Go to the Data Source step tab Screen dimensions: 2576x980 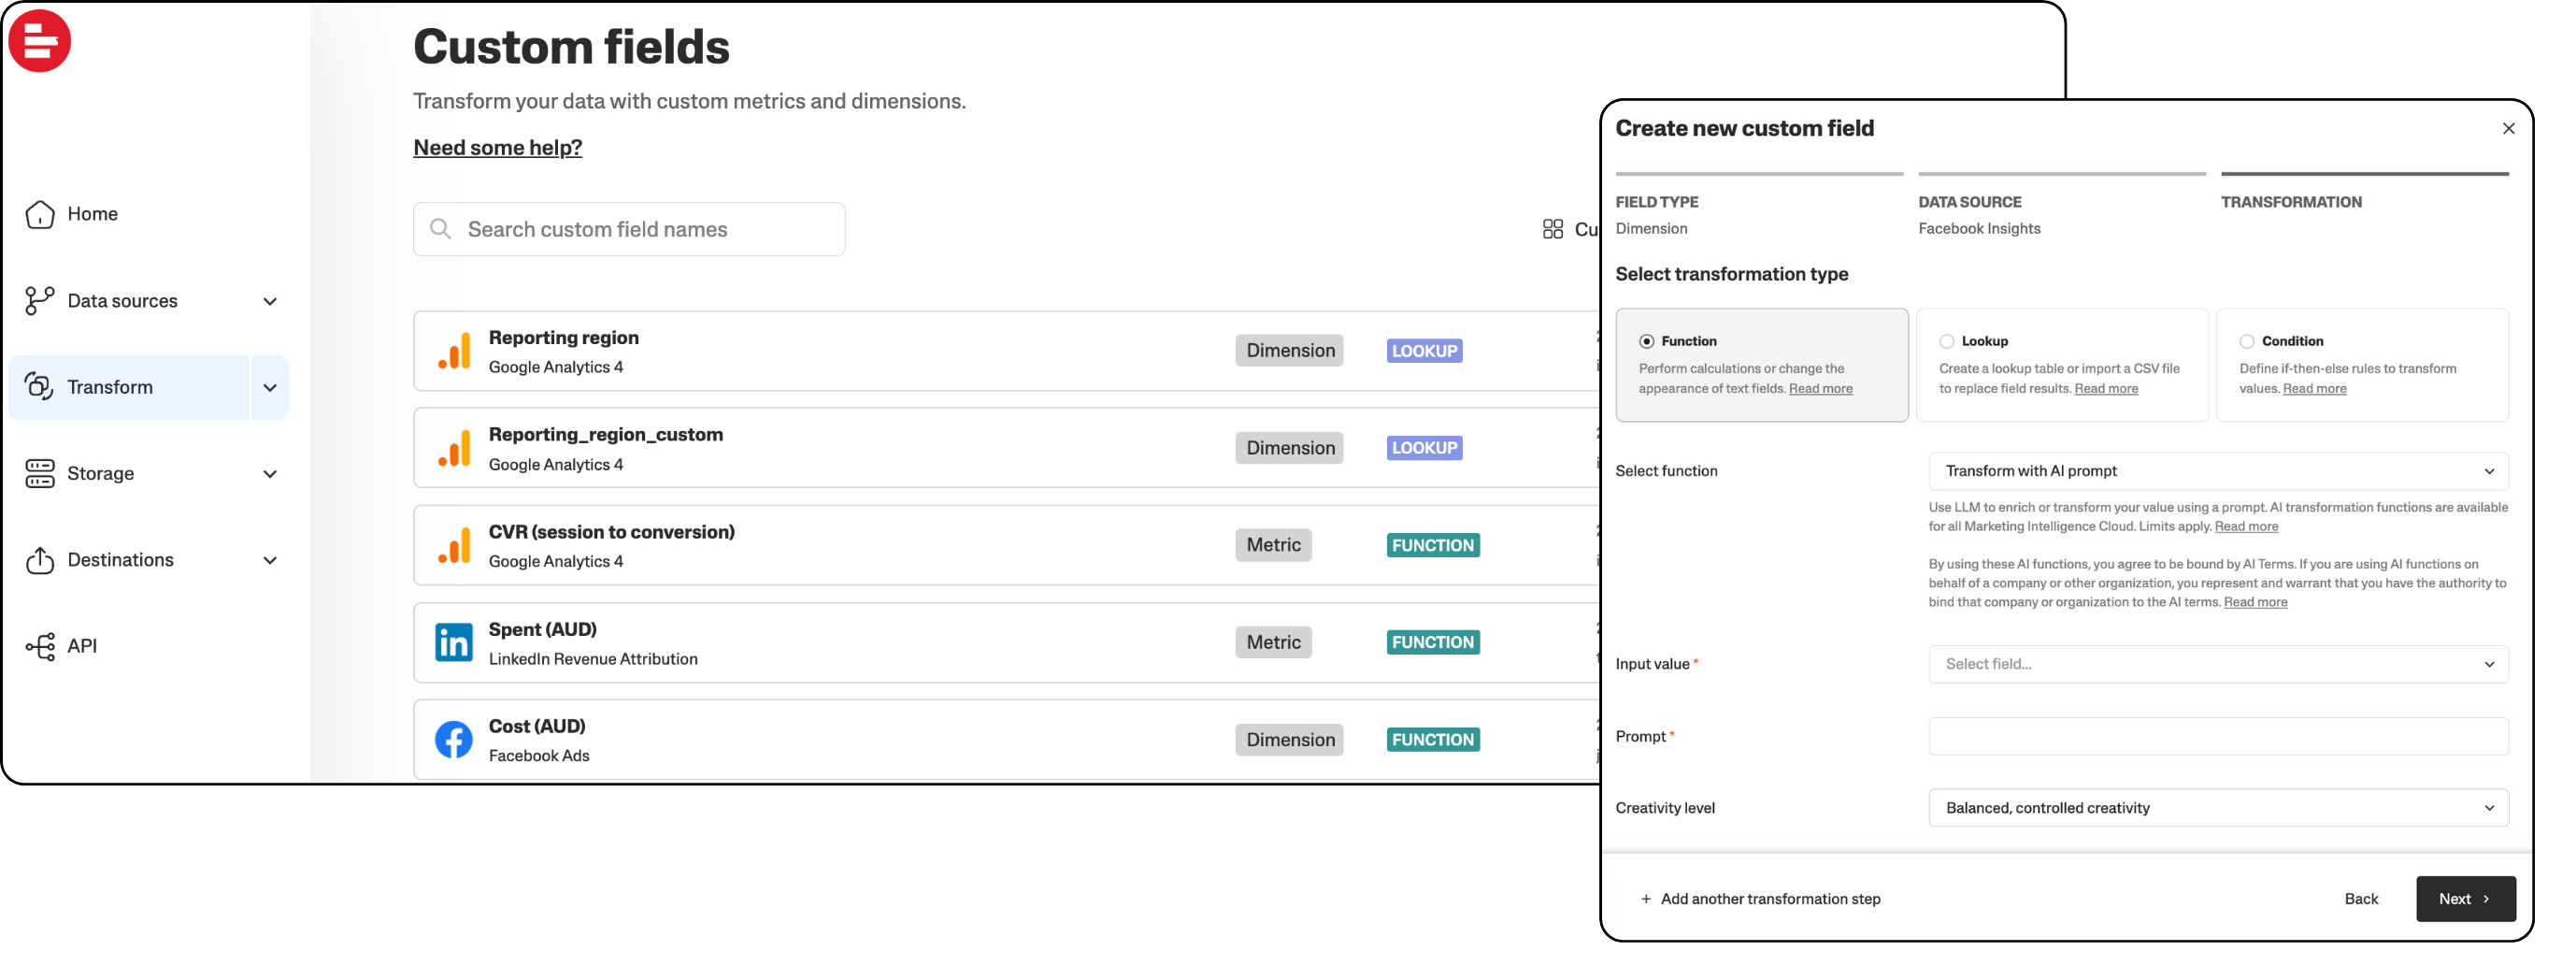pyautogui.click(x=1969, y=202)
